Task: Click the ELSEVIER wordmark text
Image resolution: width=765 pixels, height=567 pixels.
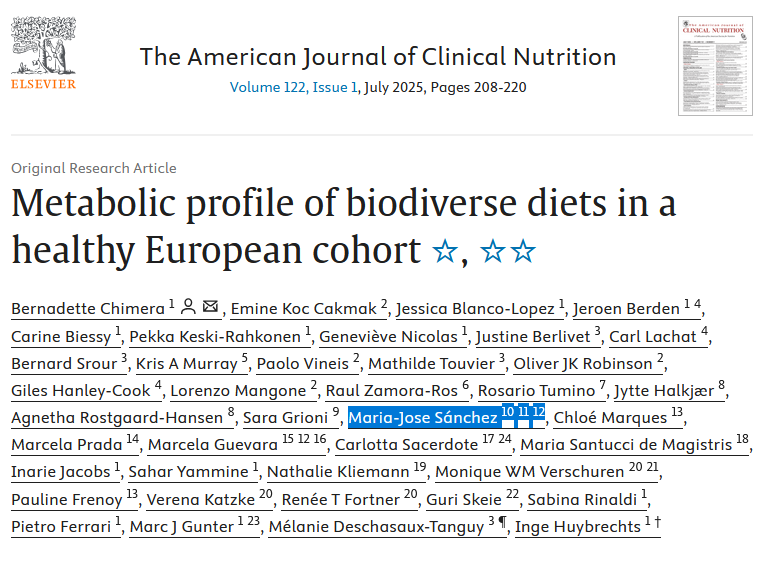Action: pos(43,85)
